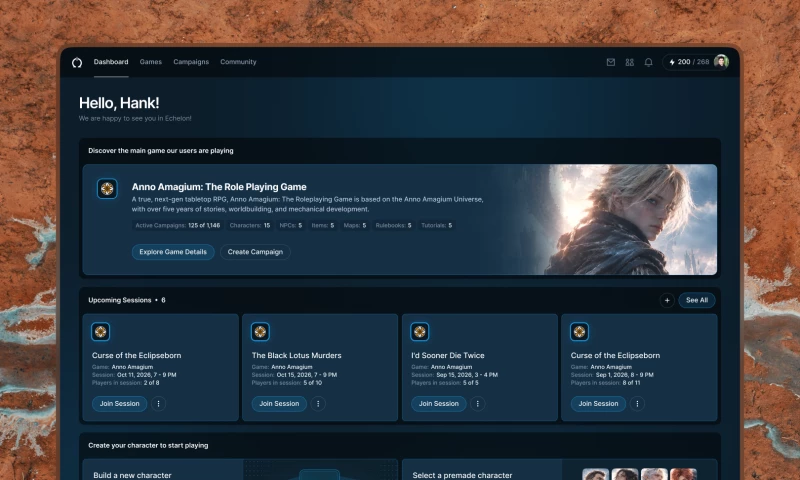Click Explore Game Details button

pos(173,252)
